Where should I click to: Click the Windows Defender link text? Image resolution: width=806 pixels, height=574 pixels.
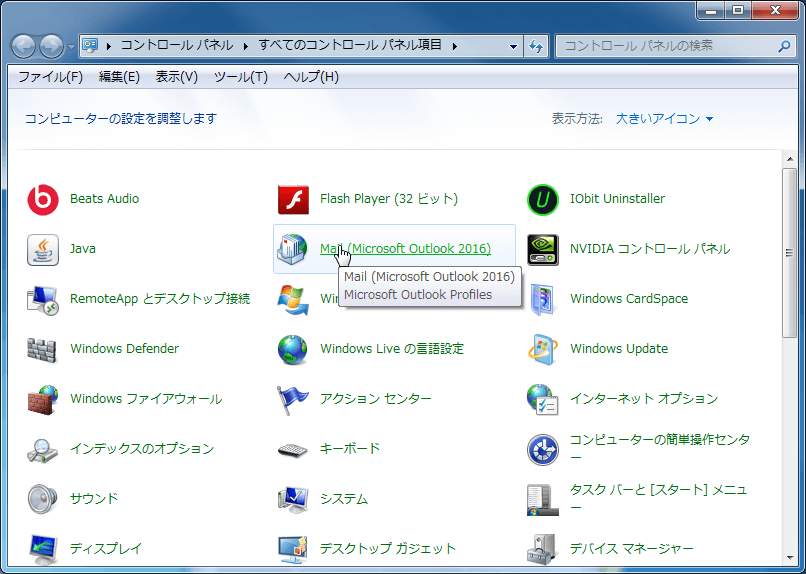(124, 348)
